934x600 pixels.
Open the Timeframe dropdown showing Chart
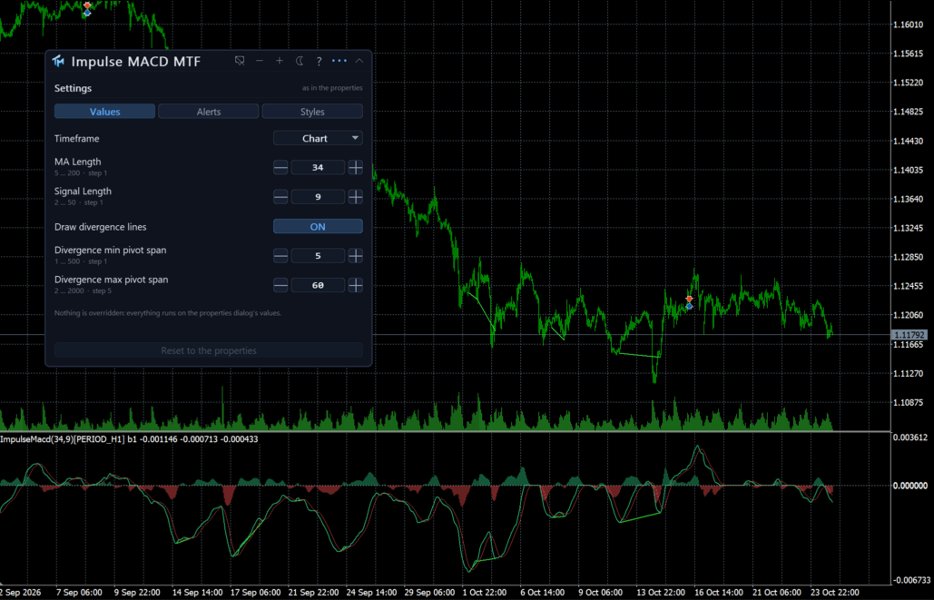pos(318,138)
